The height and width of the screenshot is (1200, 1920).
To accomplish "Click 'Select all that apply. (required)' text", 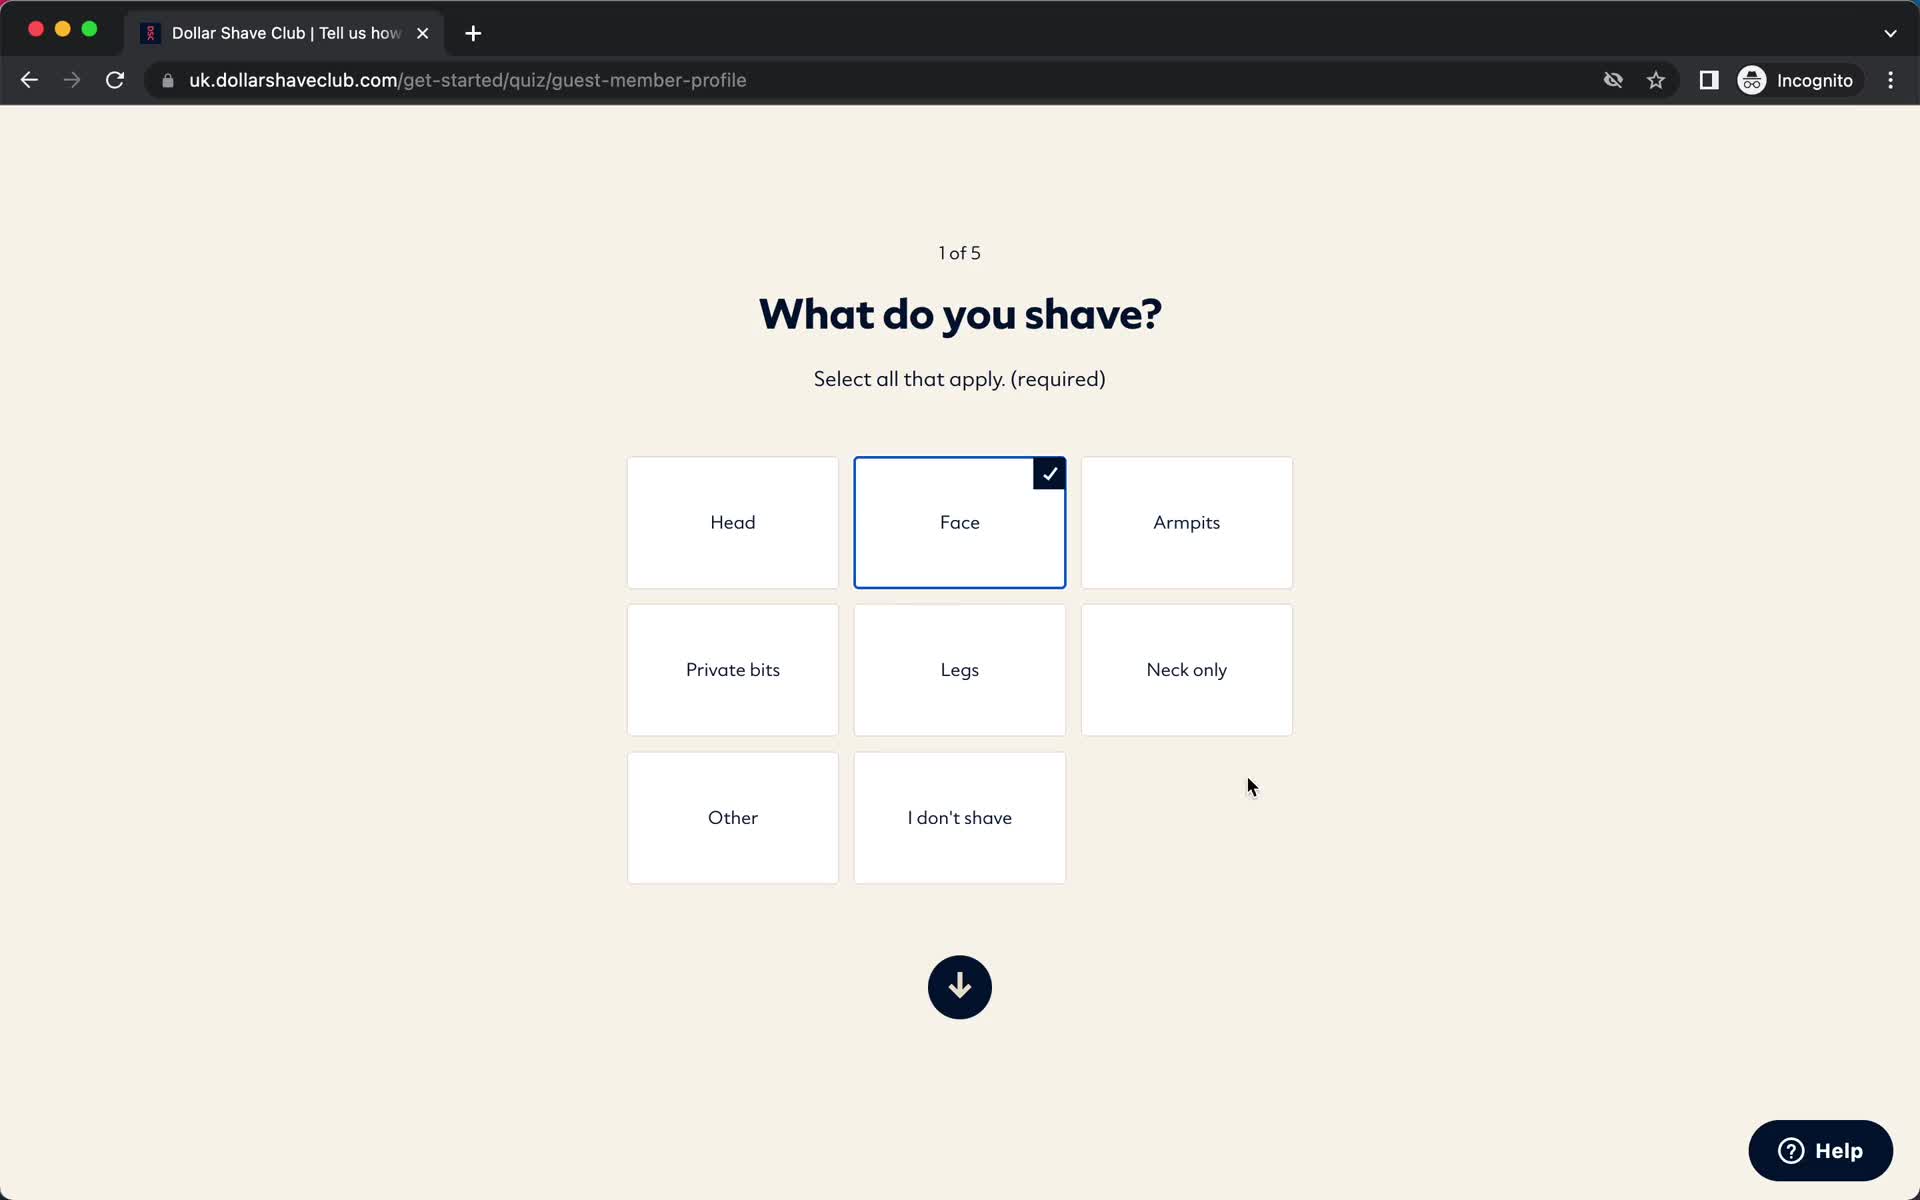I will point(959,379).
